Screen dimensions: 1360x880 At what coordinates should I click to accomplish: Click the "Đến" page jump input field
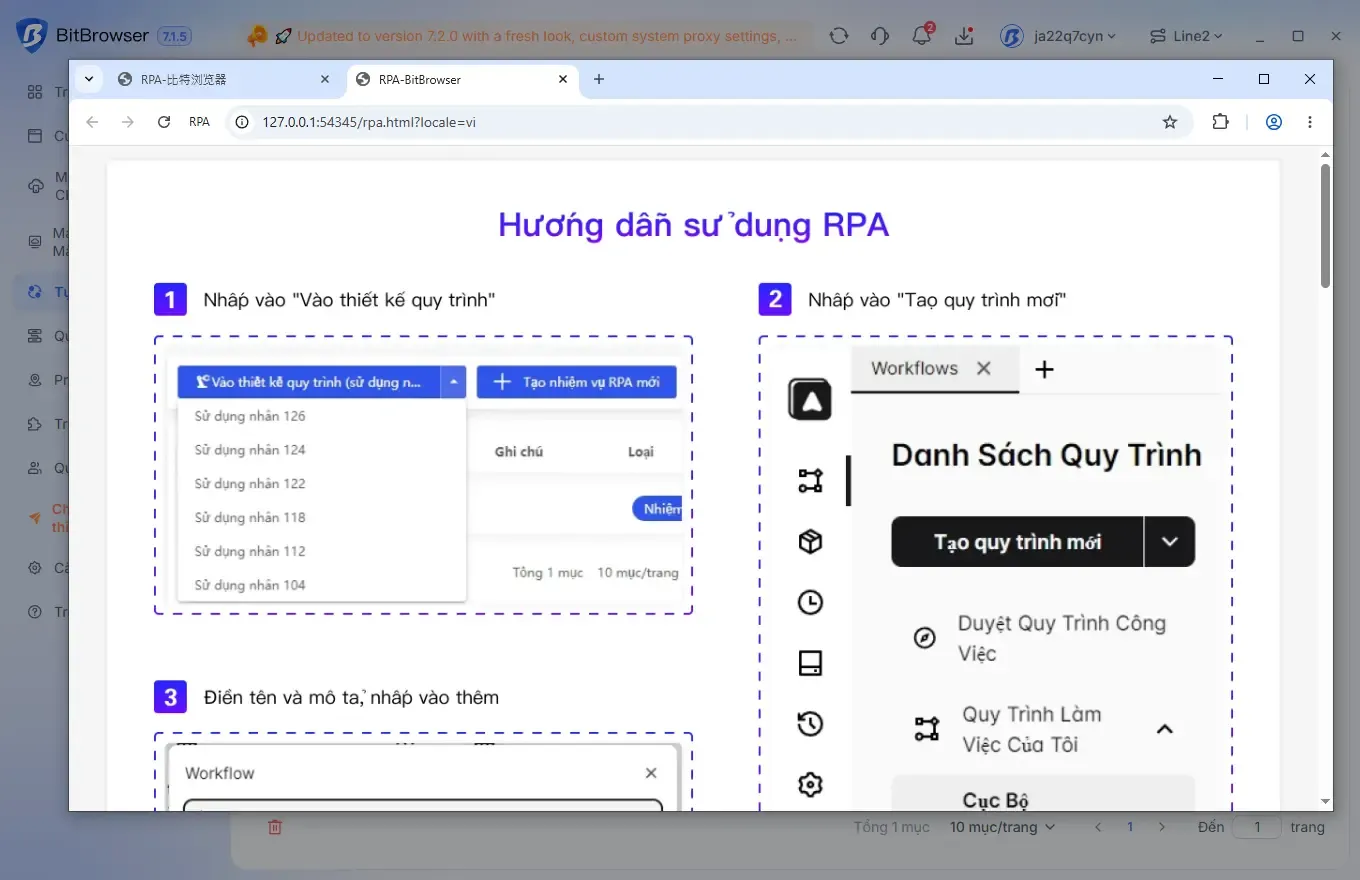click(1257, 827)
